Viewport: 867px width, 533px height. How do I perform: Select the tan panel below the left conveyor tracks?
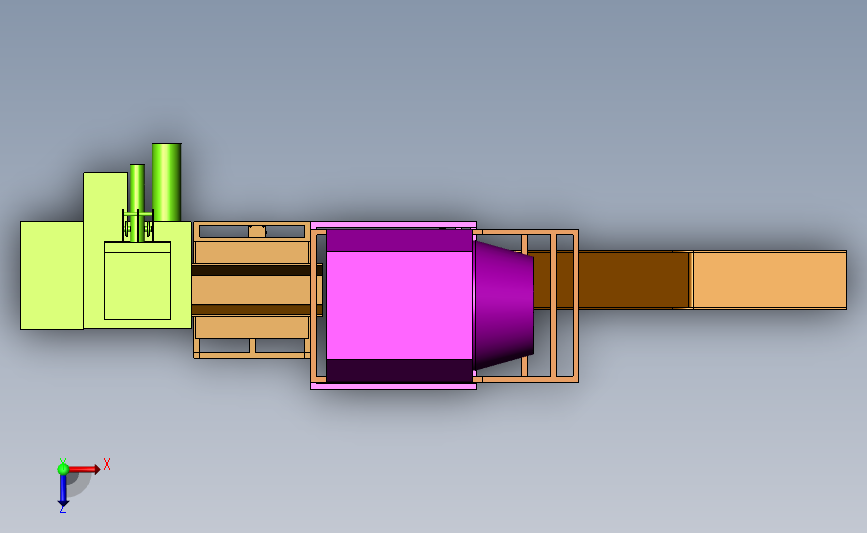pos(252,327)
